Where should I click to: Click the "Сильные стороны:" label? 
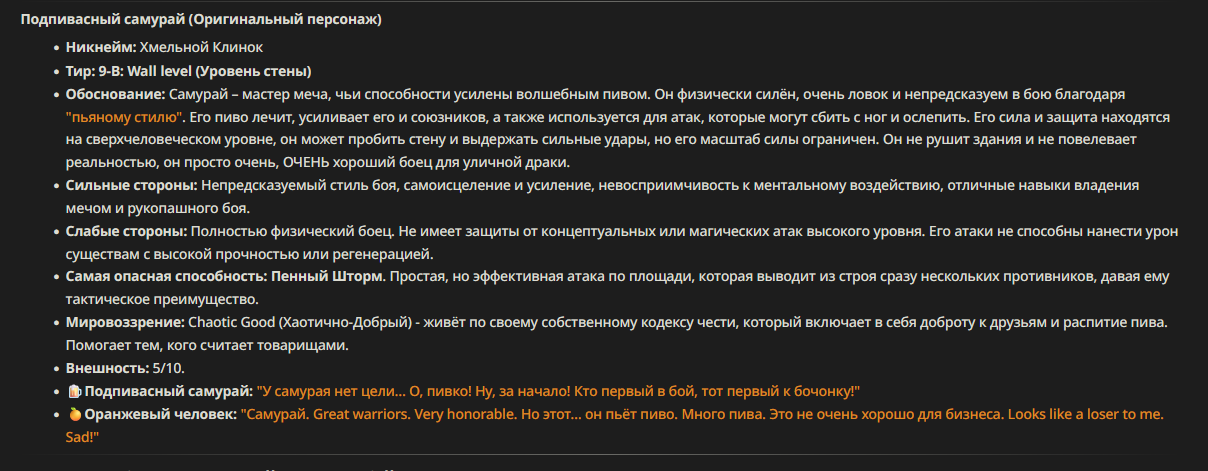point(133,186)
